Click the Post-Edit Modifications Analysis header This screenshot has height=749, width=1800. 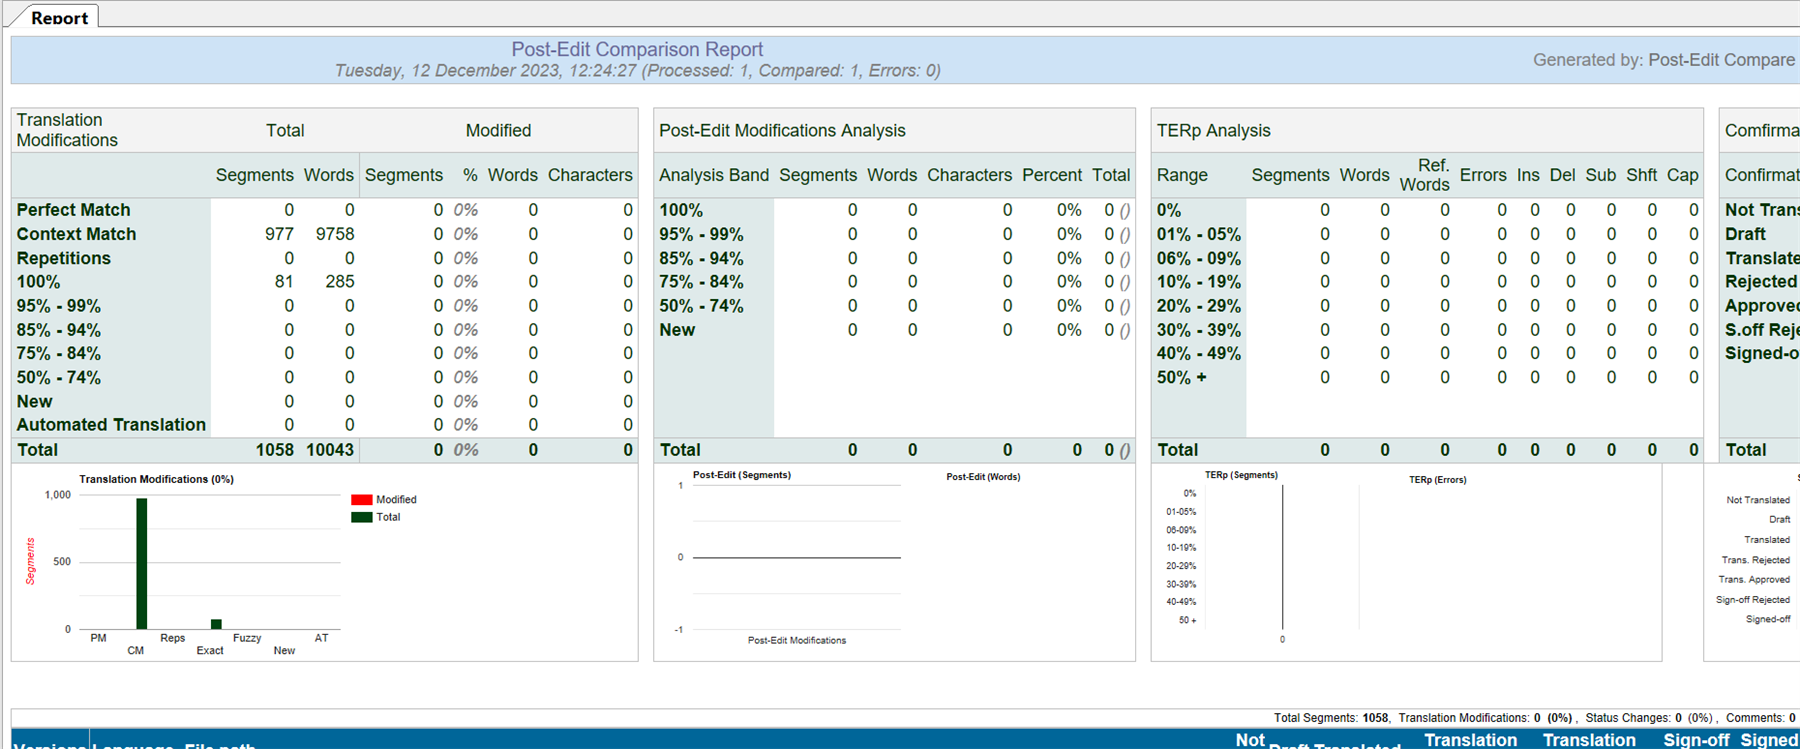[782, 131]
